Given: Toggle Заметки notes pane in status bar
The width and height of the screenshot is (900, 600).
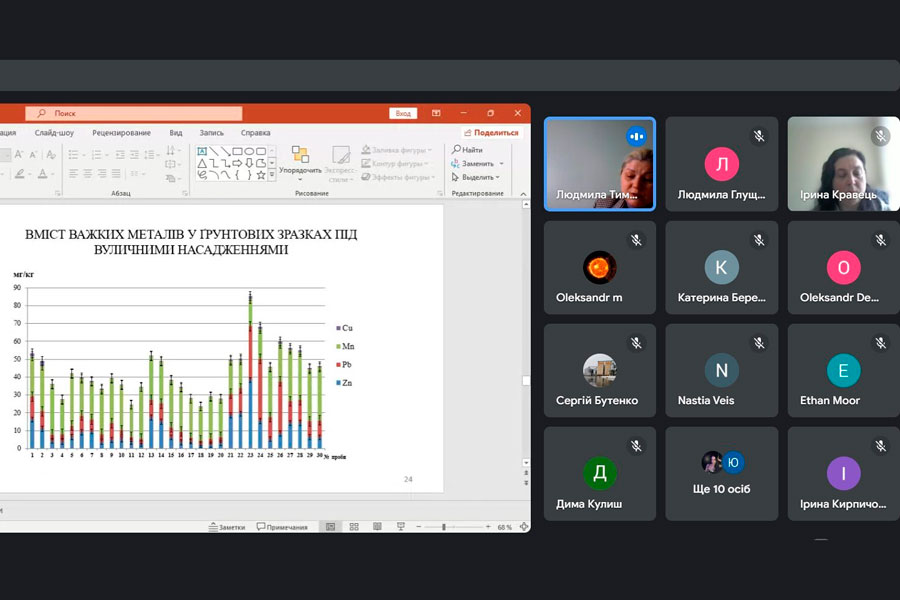Looking at the screenshot, I should pyautogui.click(x=227, y=527).
